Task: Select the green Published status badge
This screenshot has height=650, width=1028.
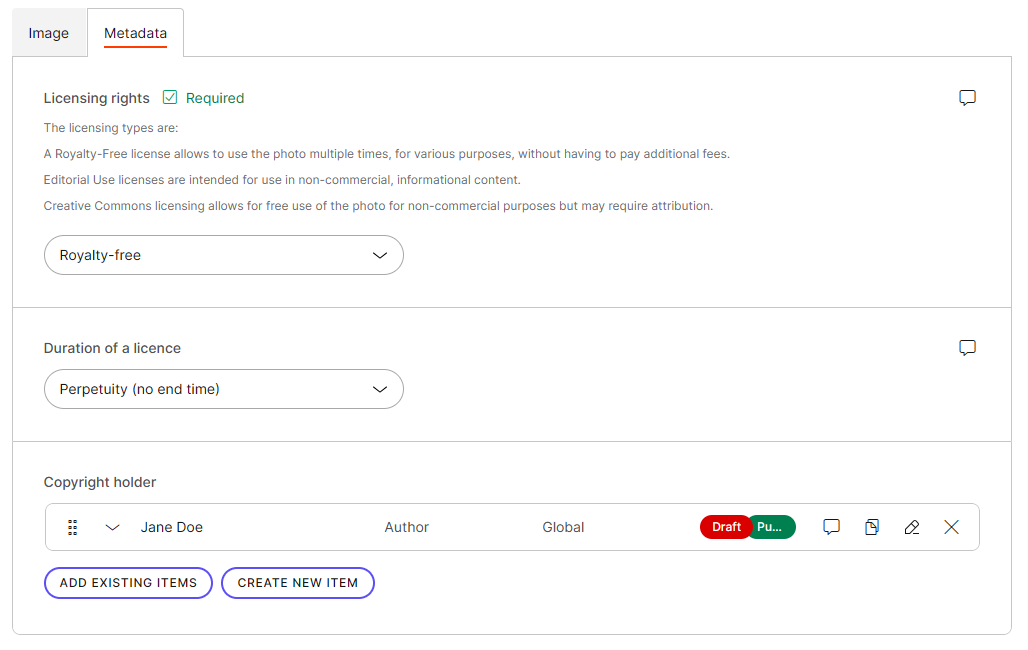Action: click(x=772, y=527)
